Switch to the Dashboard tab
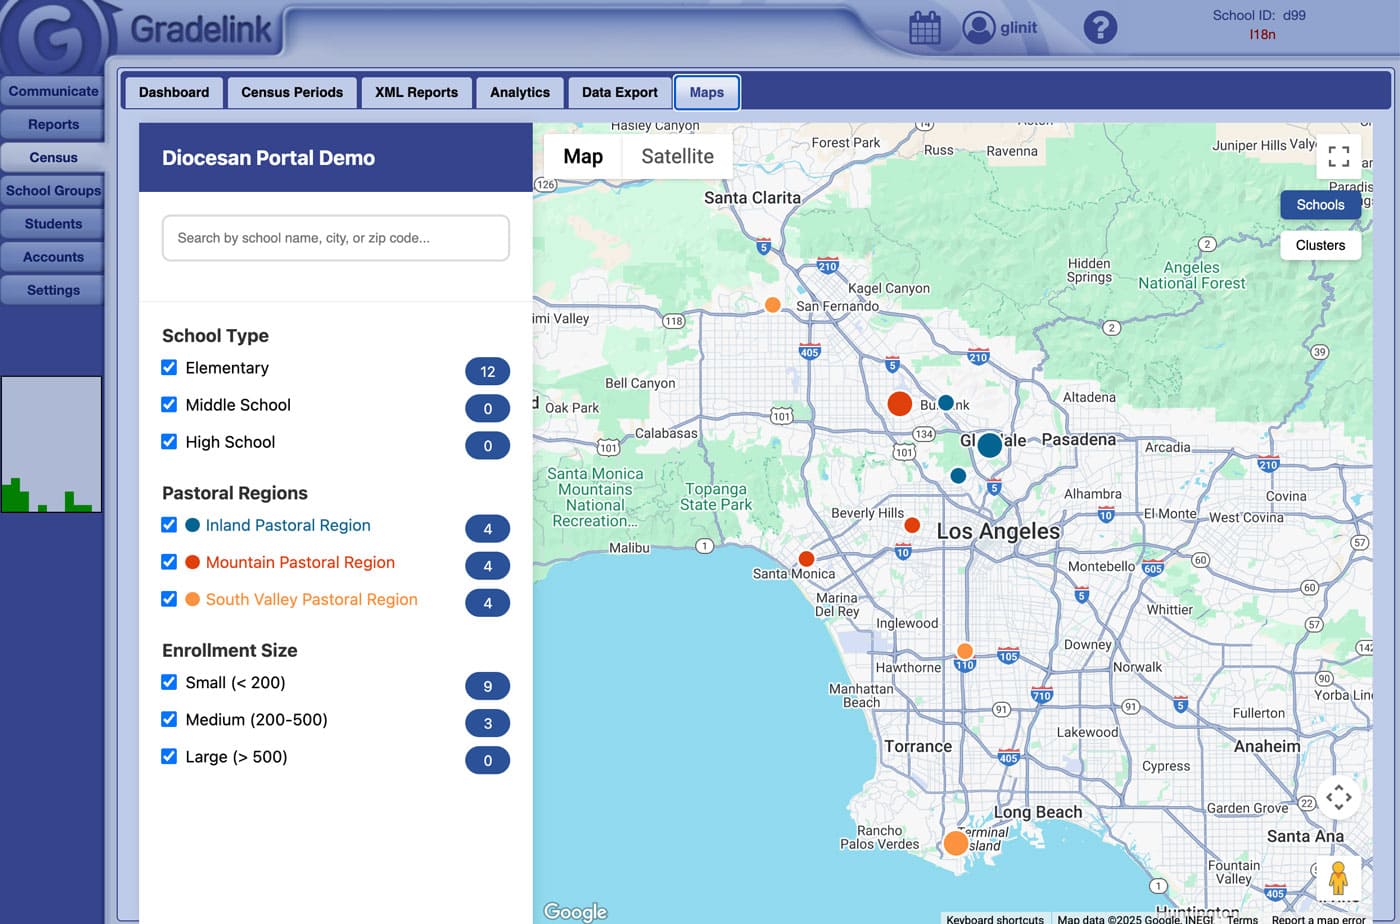Image resolution: width=1400 pixels, height=924 pixels. click(x=174, y=92)
